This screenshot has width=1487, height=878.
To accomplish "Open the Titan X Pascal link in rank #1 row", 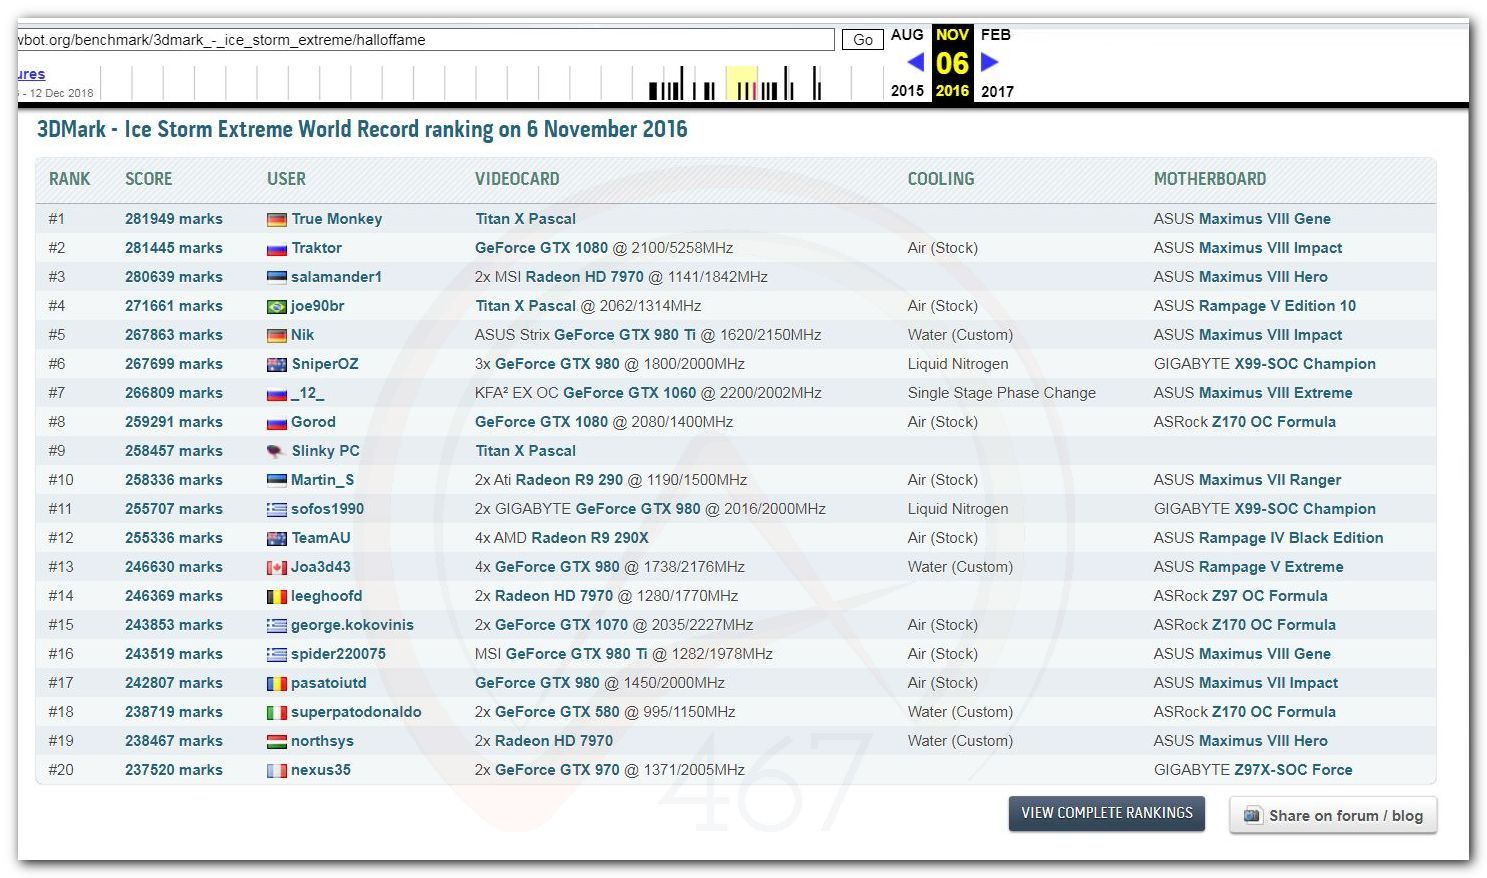I will pos(526,219).
